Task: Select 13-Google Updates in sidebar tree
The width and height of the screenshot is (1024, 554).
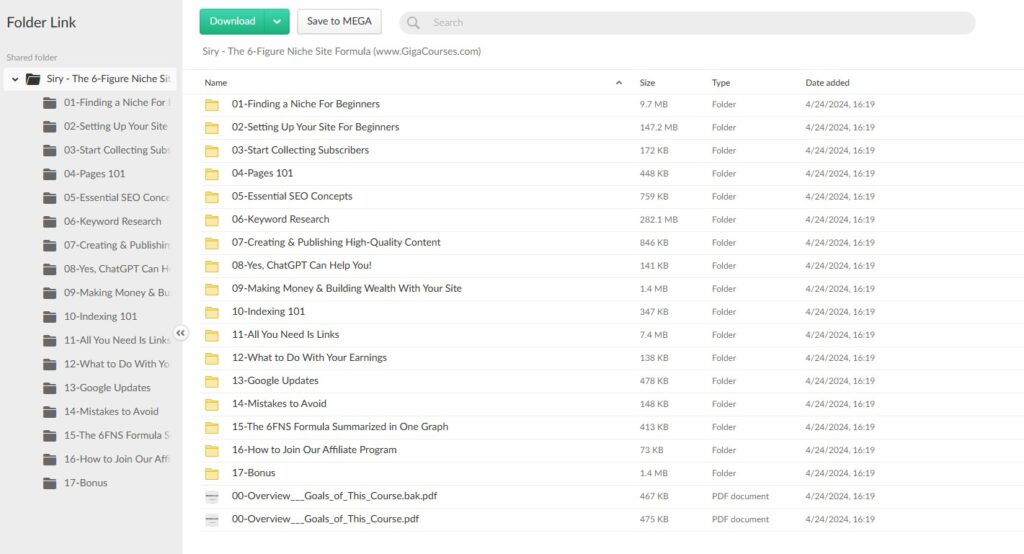Action: pos(107,387)
